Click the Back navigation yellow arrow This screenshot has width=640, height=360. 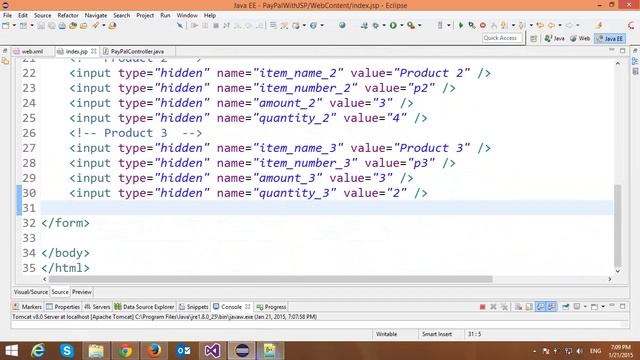click(551, 25)
